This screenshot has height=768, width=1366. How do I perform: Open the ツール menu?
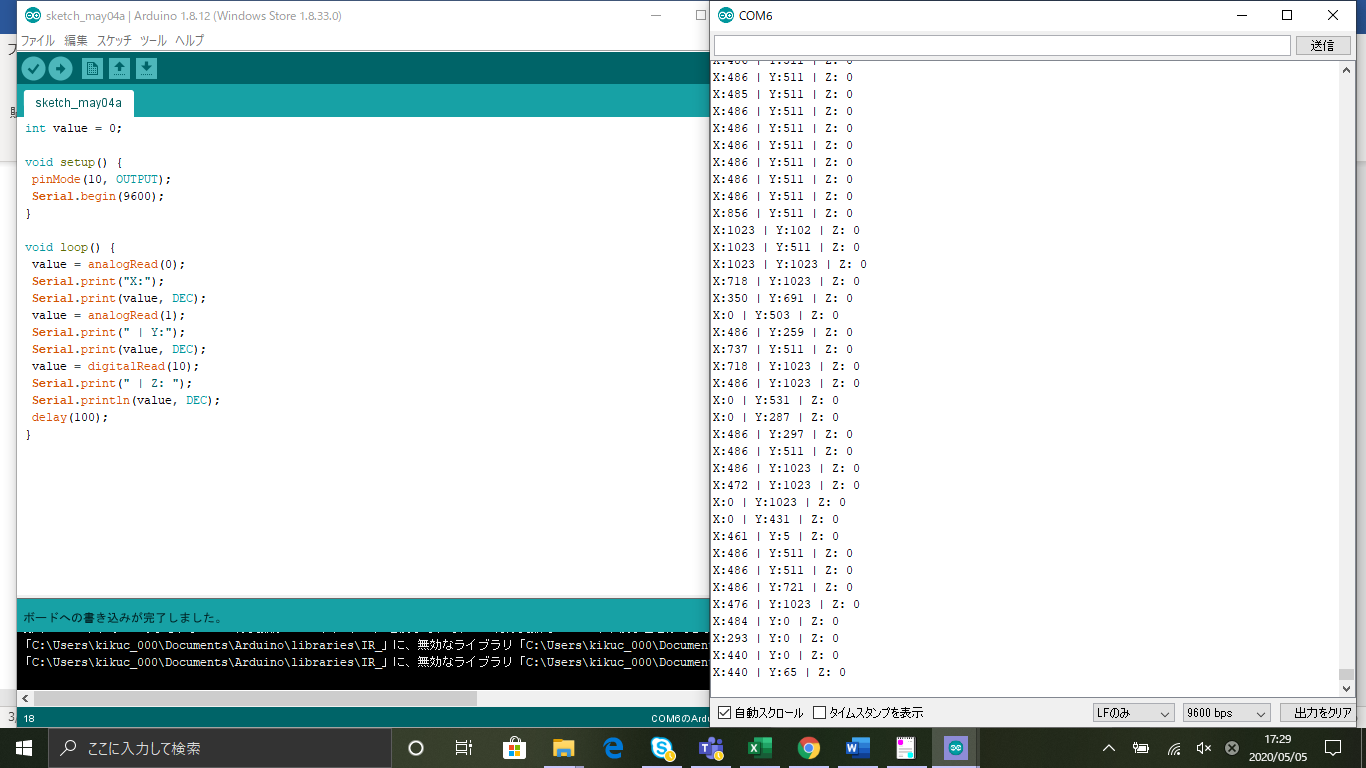153,41
